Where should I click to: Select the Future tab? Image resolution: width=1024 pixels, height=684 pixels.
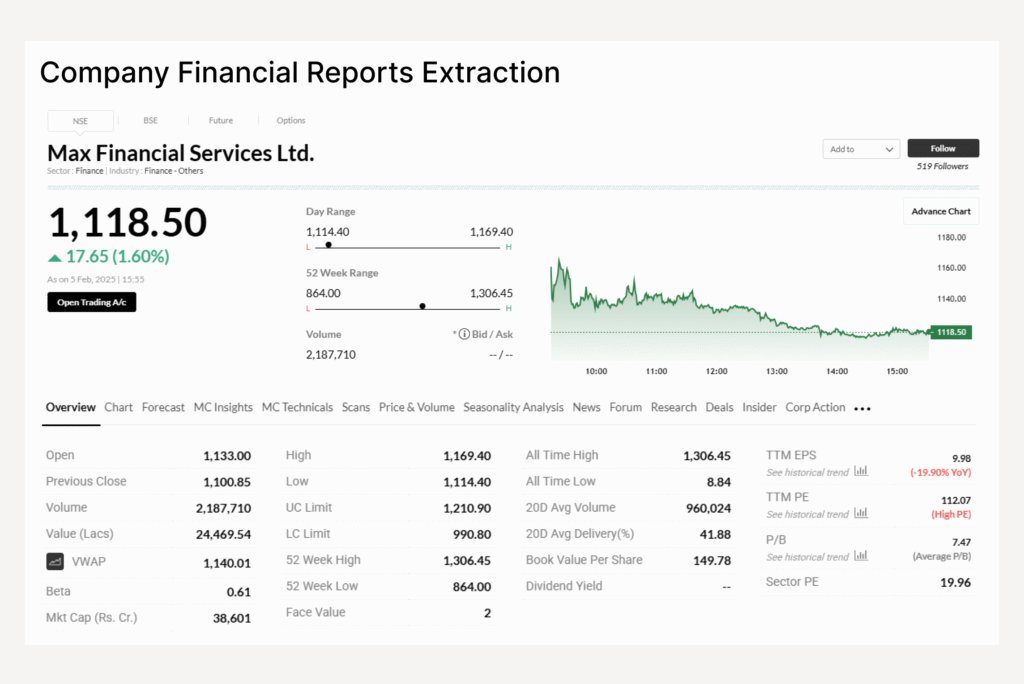[221, 121]
